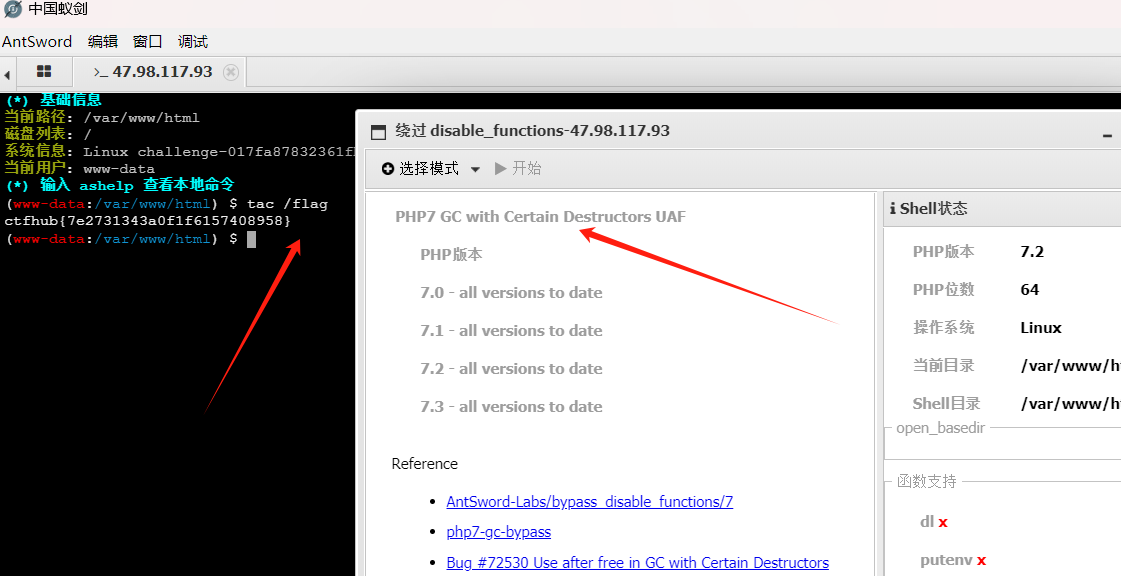
Task: Click the terminal command input cursor
Action: coord(252,239)
